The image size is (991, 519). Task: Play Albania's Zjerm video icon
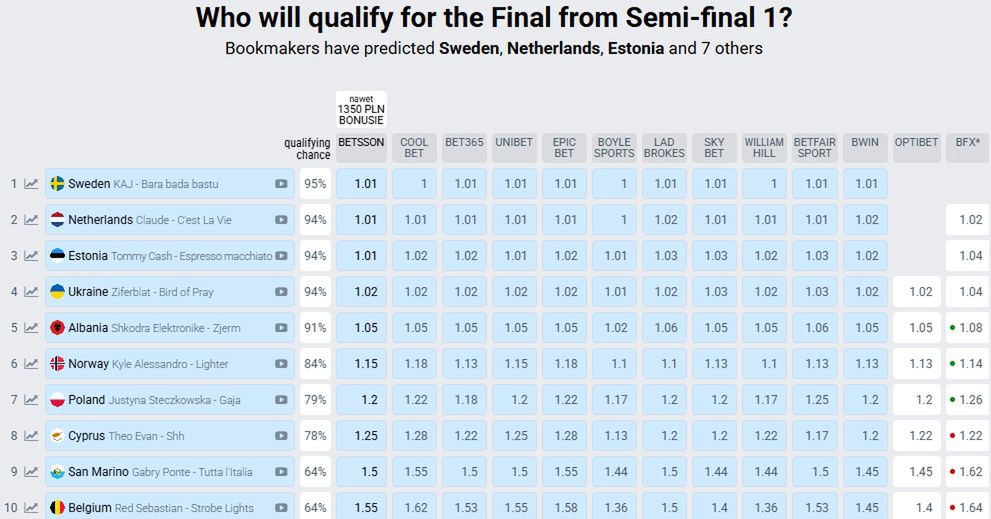tap(281, 328)
